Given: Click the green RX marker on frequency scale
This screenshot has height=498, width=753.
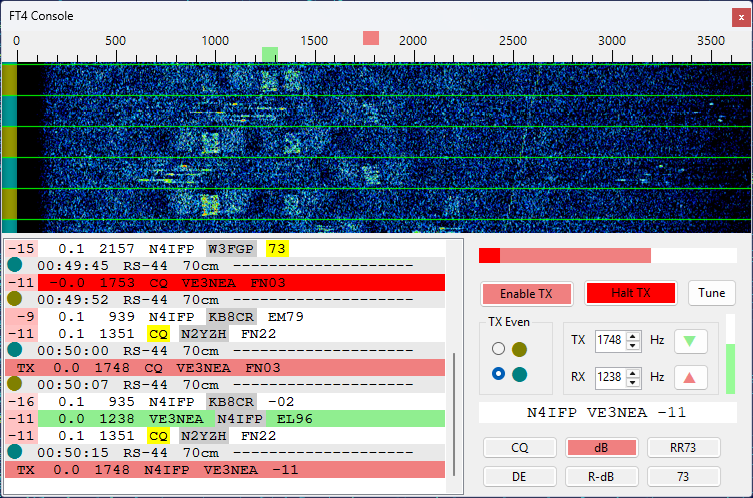Looking at the screenshot, I should point(269,53).
